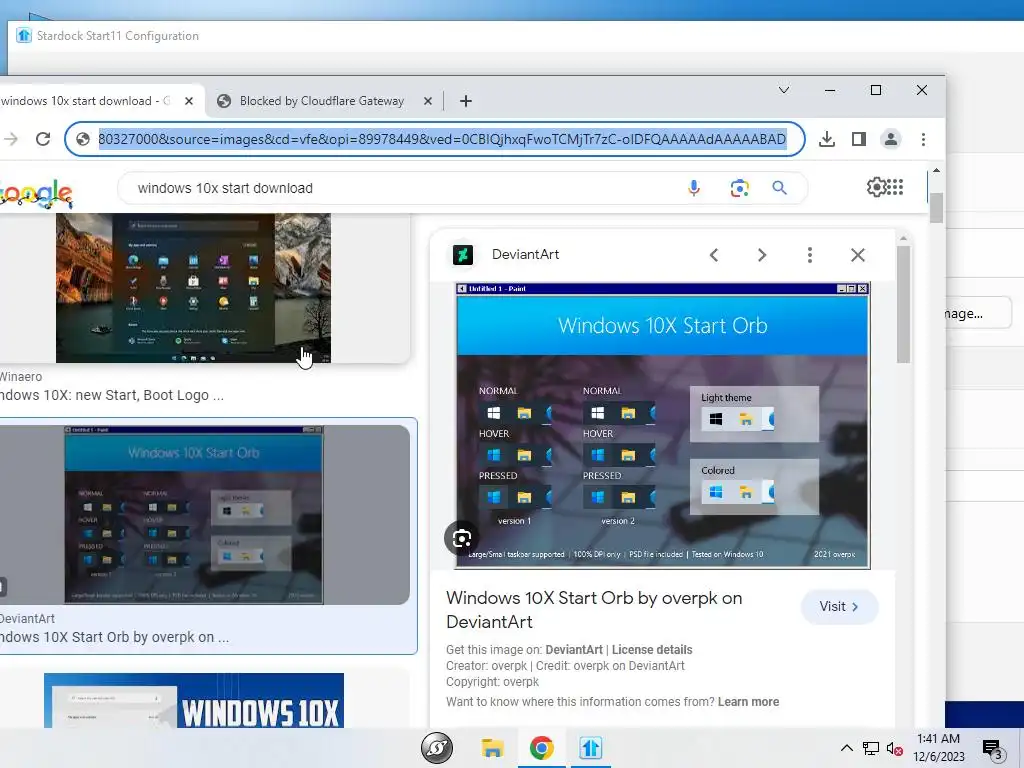Open Chrome downloads icon
Image resolution: width=1024 pixels, height=768 pixels.
(827, 139)
